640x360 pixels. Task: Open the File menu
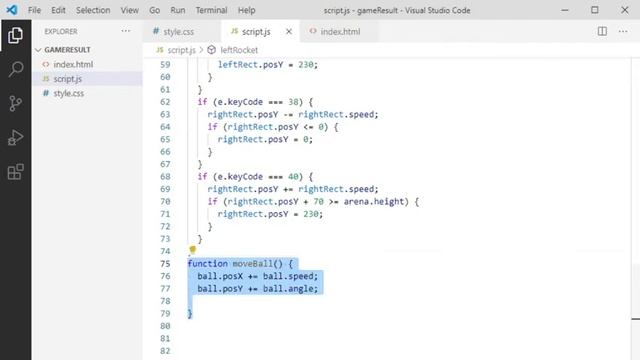tap(34, 10)
